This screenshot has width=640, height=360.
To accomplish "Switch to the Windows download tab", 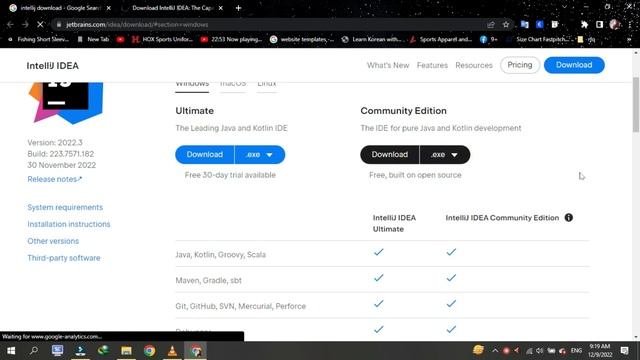I will tap(192, 84).
